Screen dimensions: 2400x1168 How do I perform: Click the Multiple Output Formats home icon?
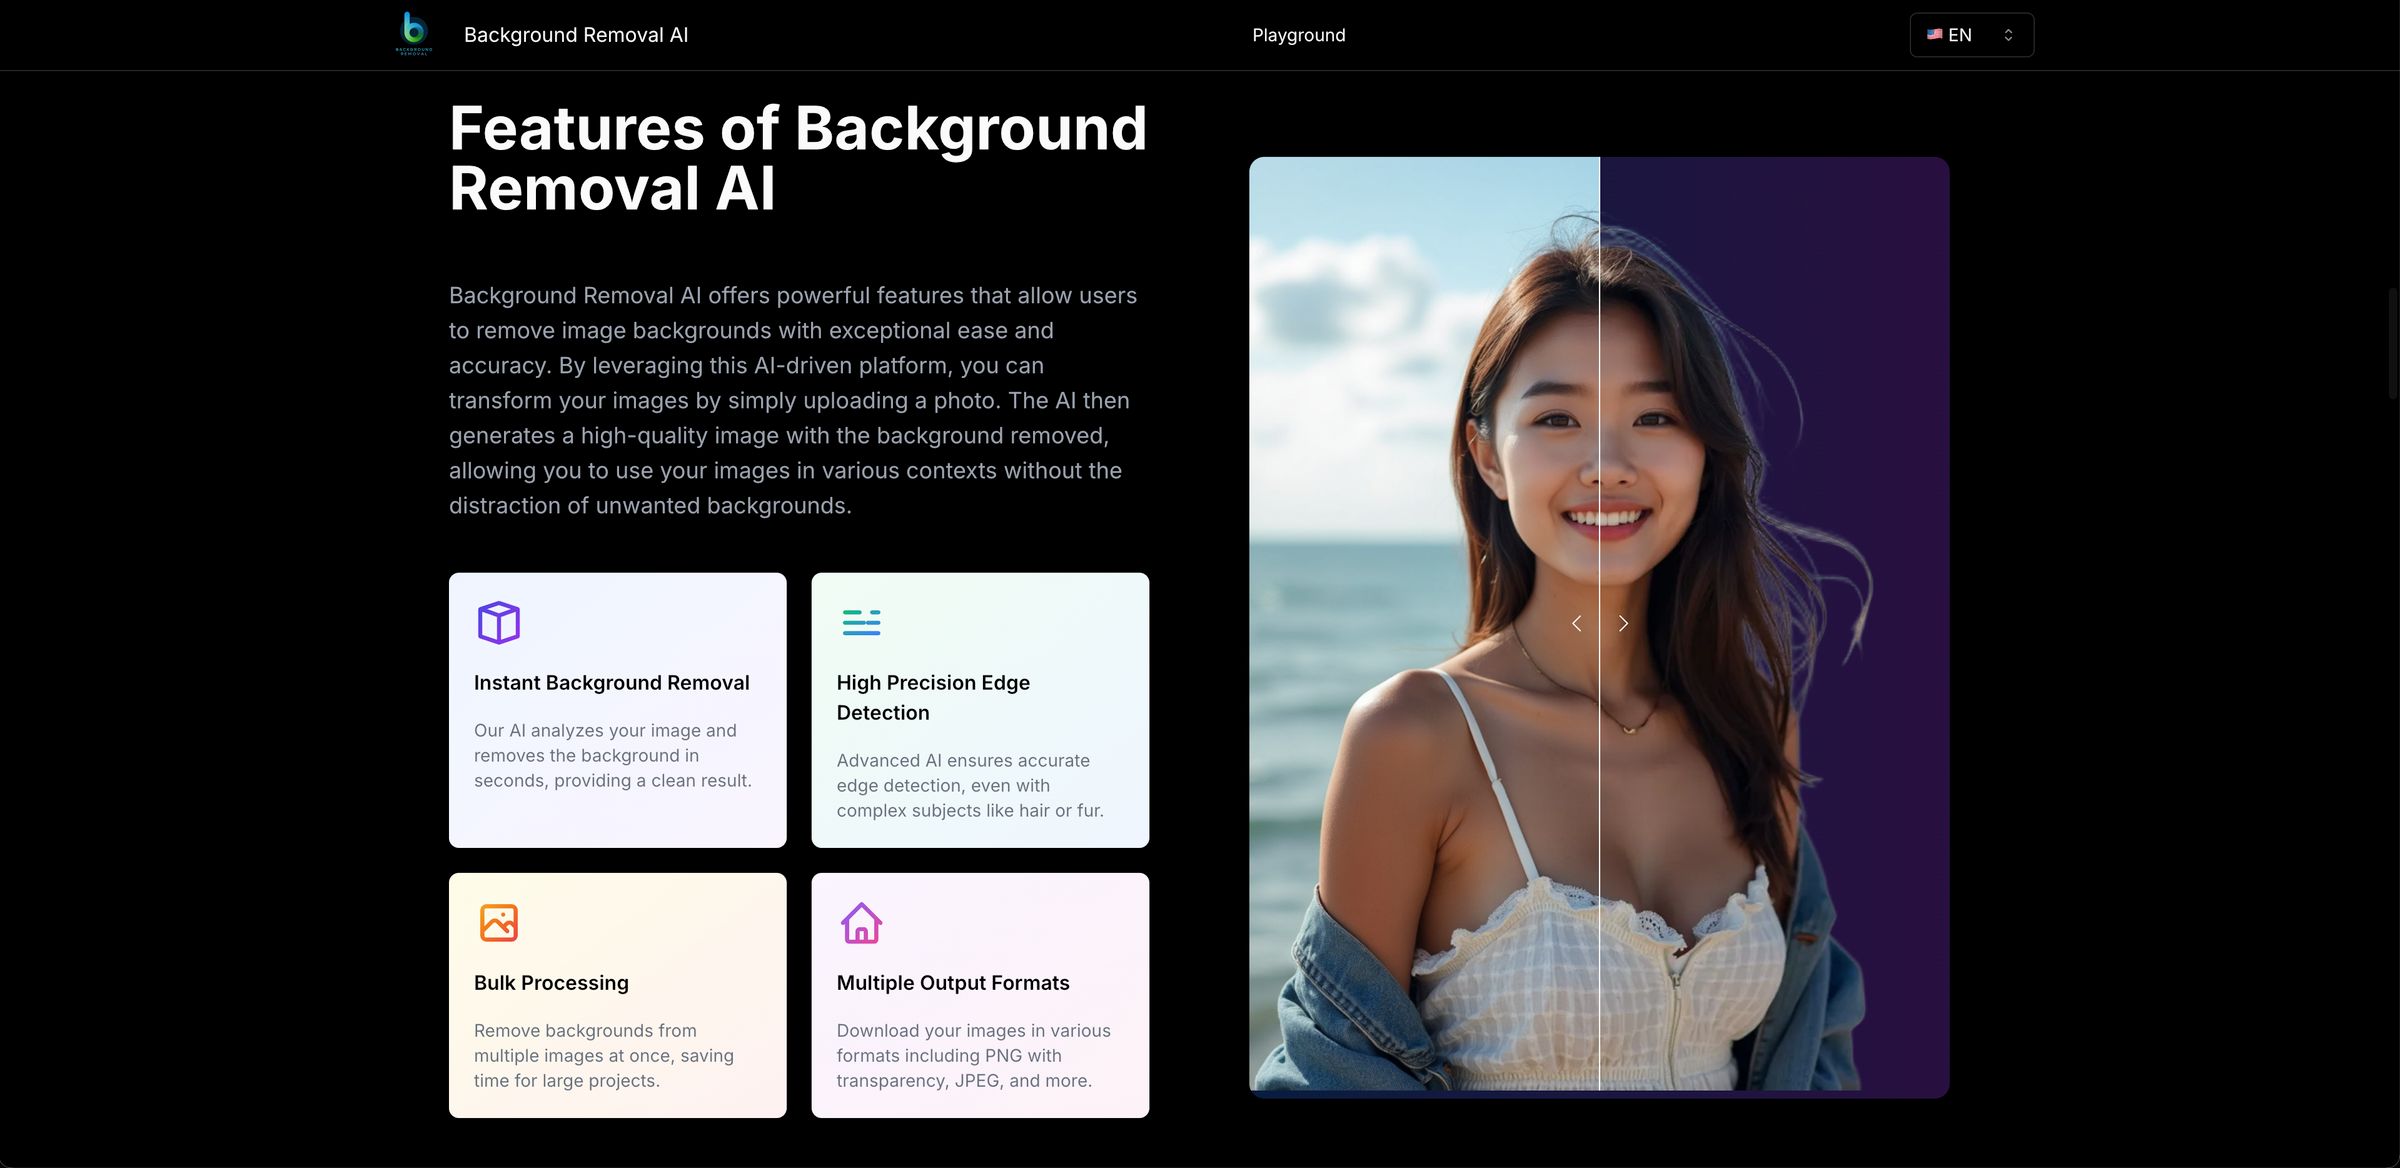[x=861, y=922]
